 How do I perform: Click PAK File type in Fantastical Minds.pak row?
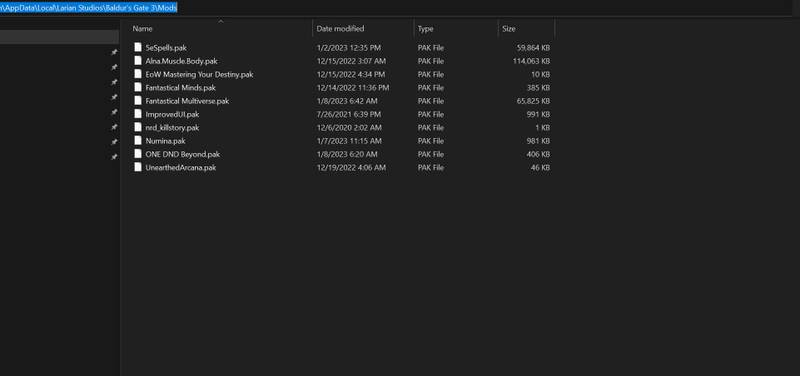431,88
